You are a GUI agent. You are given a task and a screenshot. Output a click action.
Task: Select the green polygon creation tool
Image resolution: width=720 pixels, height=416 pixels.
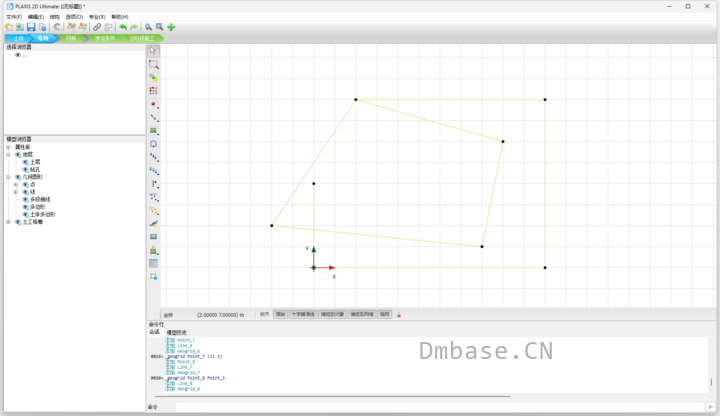point(153,131)
